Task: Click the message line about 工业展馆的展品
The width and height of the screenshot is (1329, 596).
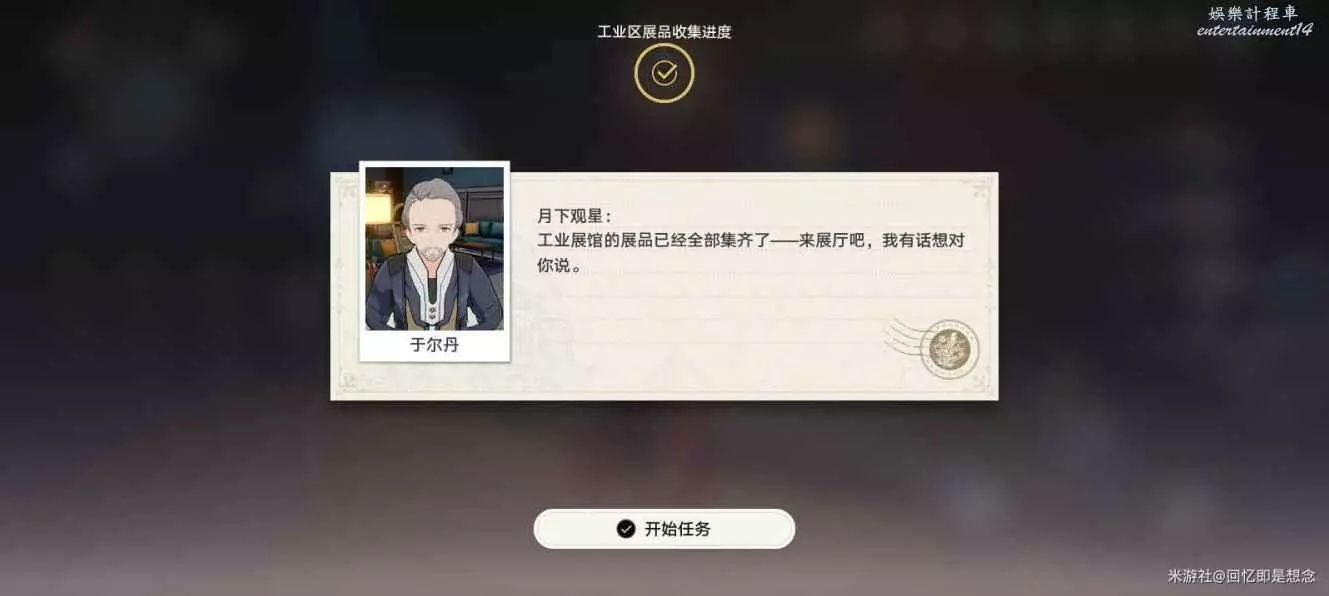Action: pyautogui.click(x=751, y=241)
